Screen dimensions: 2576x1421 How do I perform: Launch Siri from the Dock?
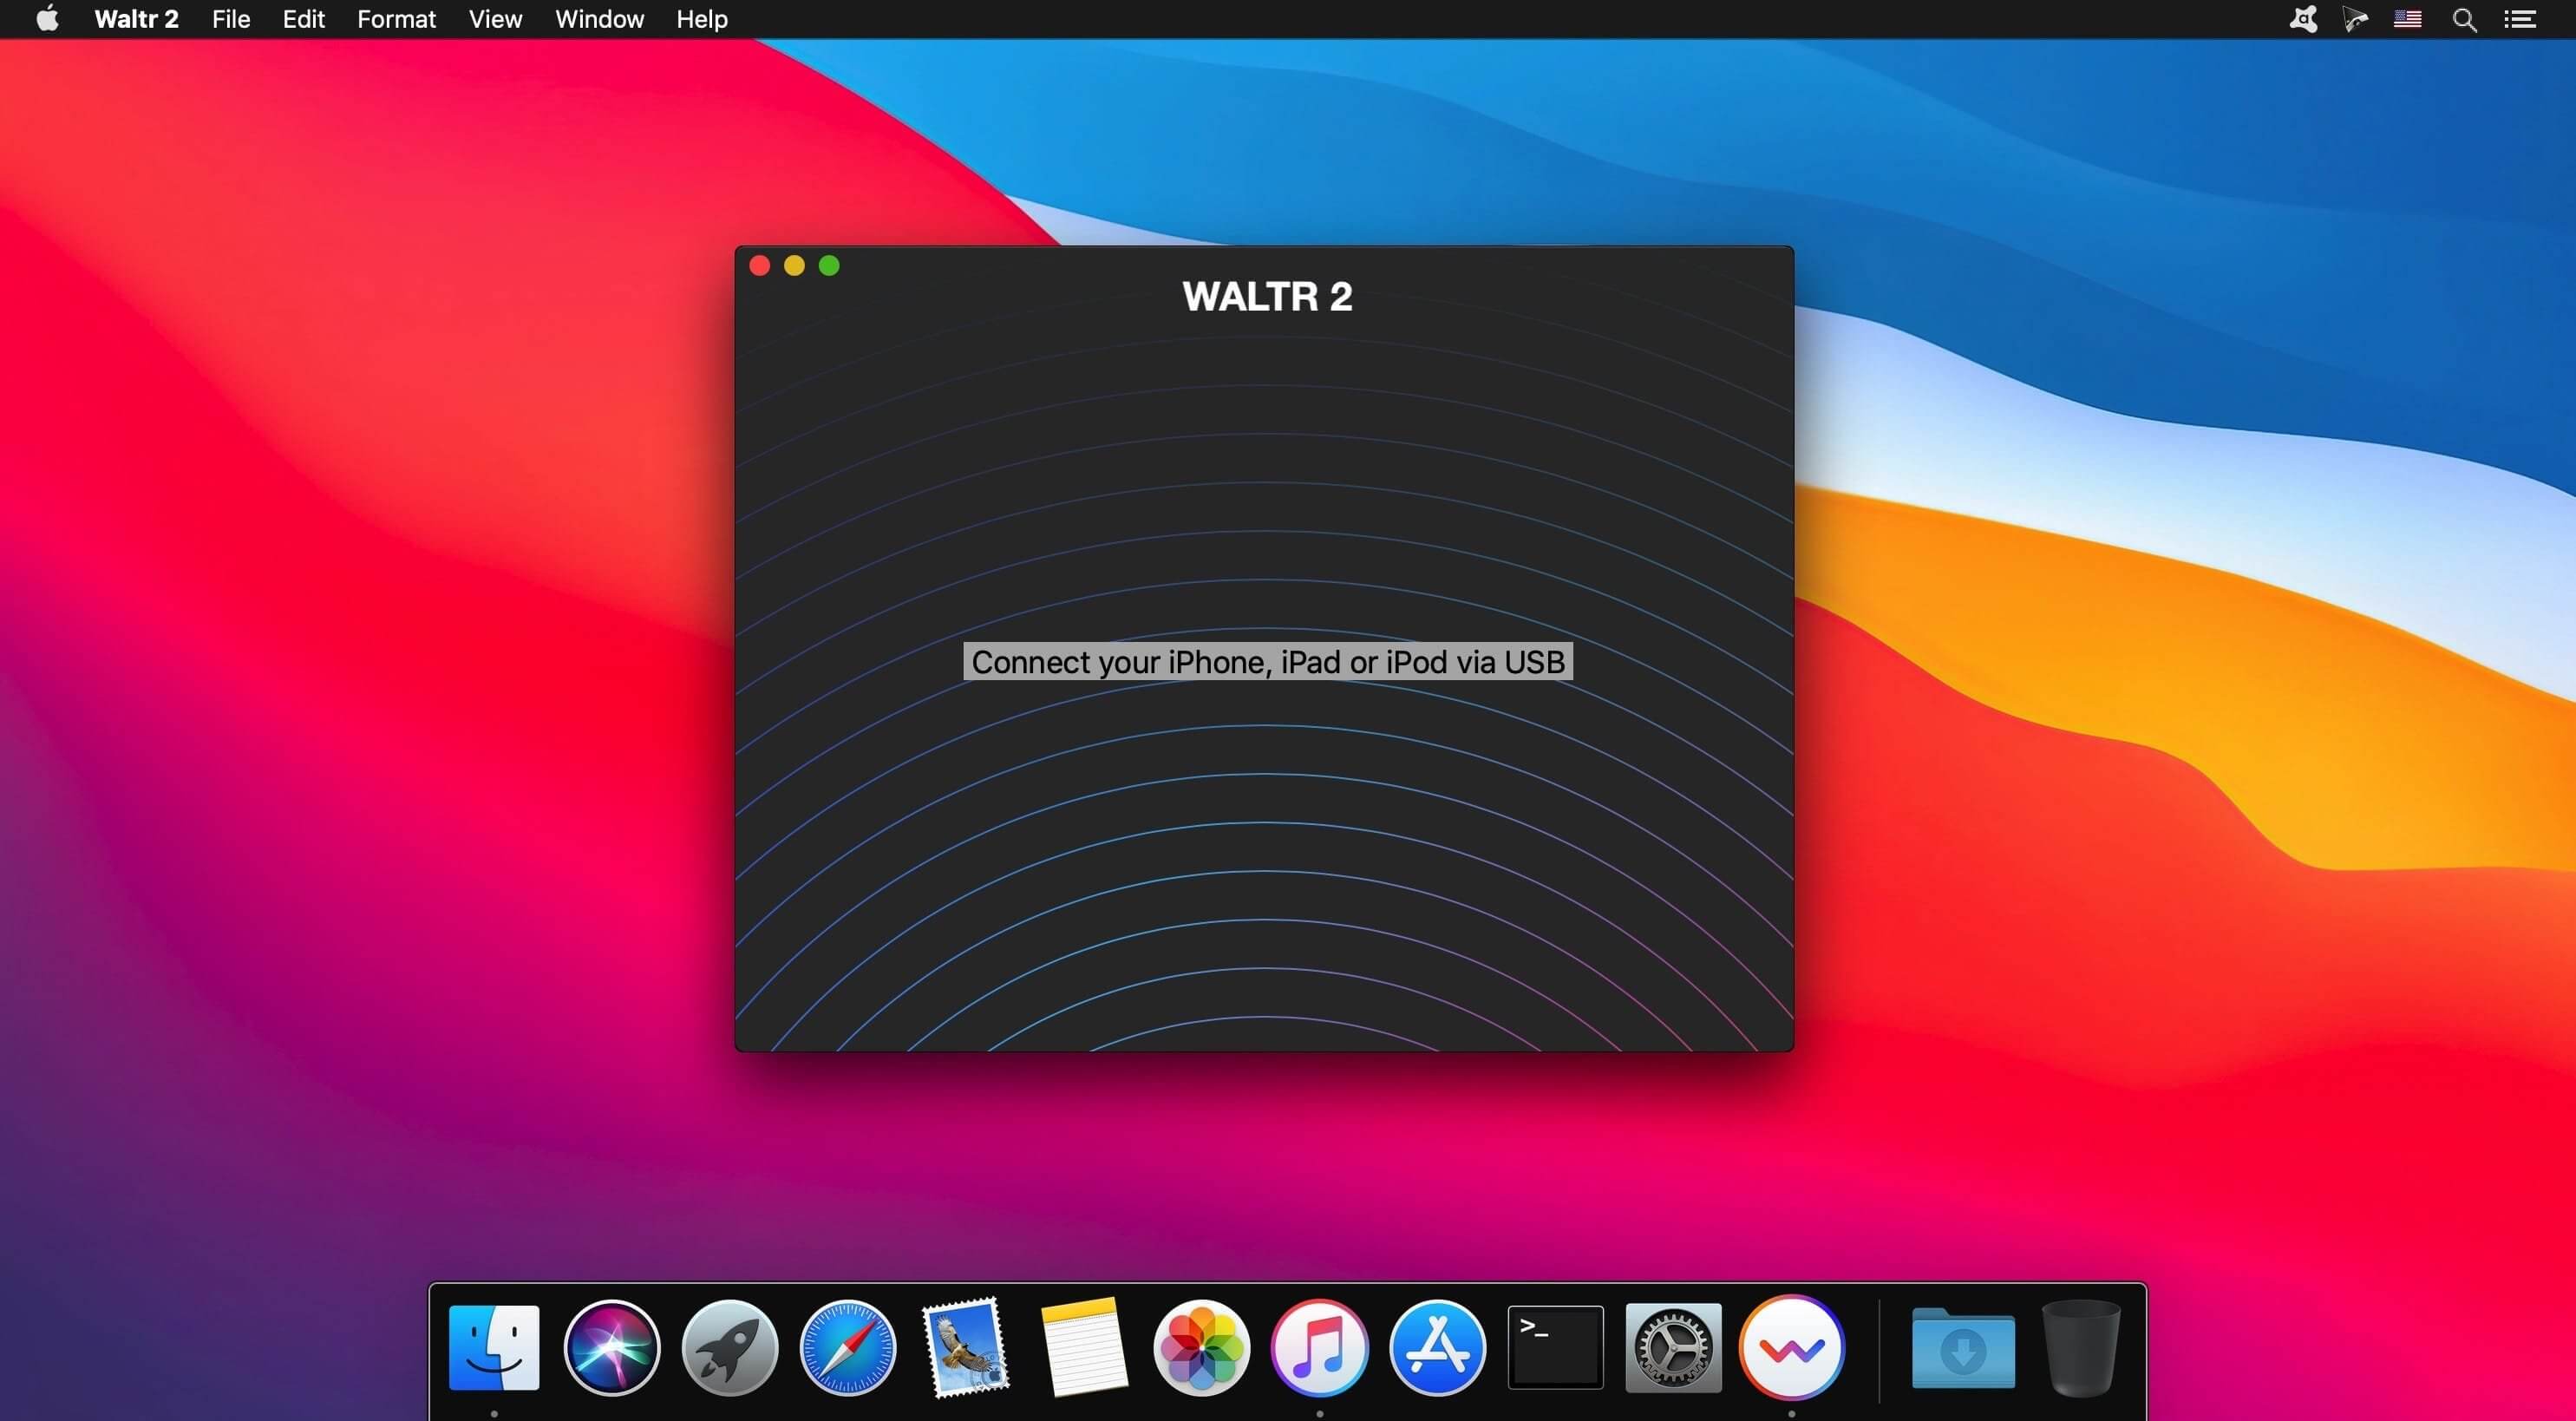612,1347
